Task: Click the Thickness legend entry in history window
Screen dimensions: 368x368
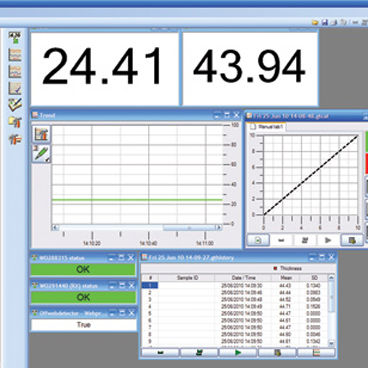Action: click(287, 268)
